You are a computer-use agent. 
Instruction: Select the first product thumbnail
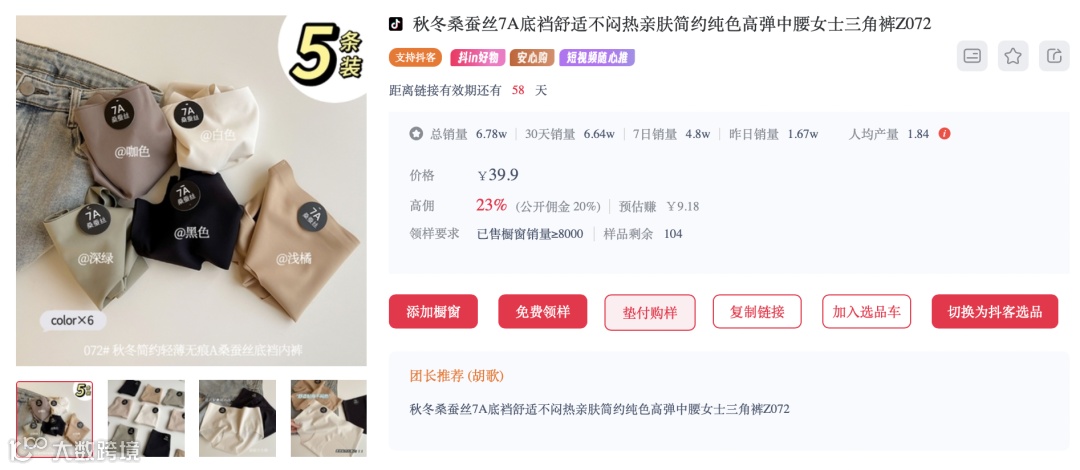[x=54, y=418]
